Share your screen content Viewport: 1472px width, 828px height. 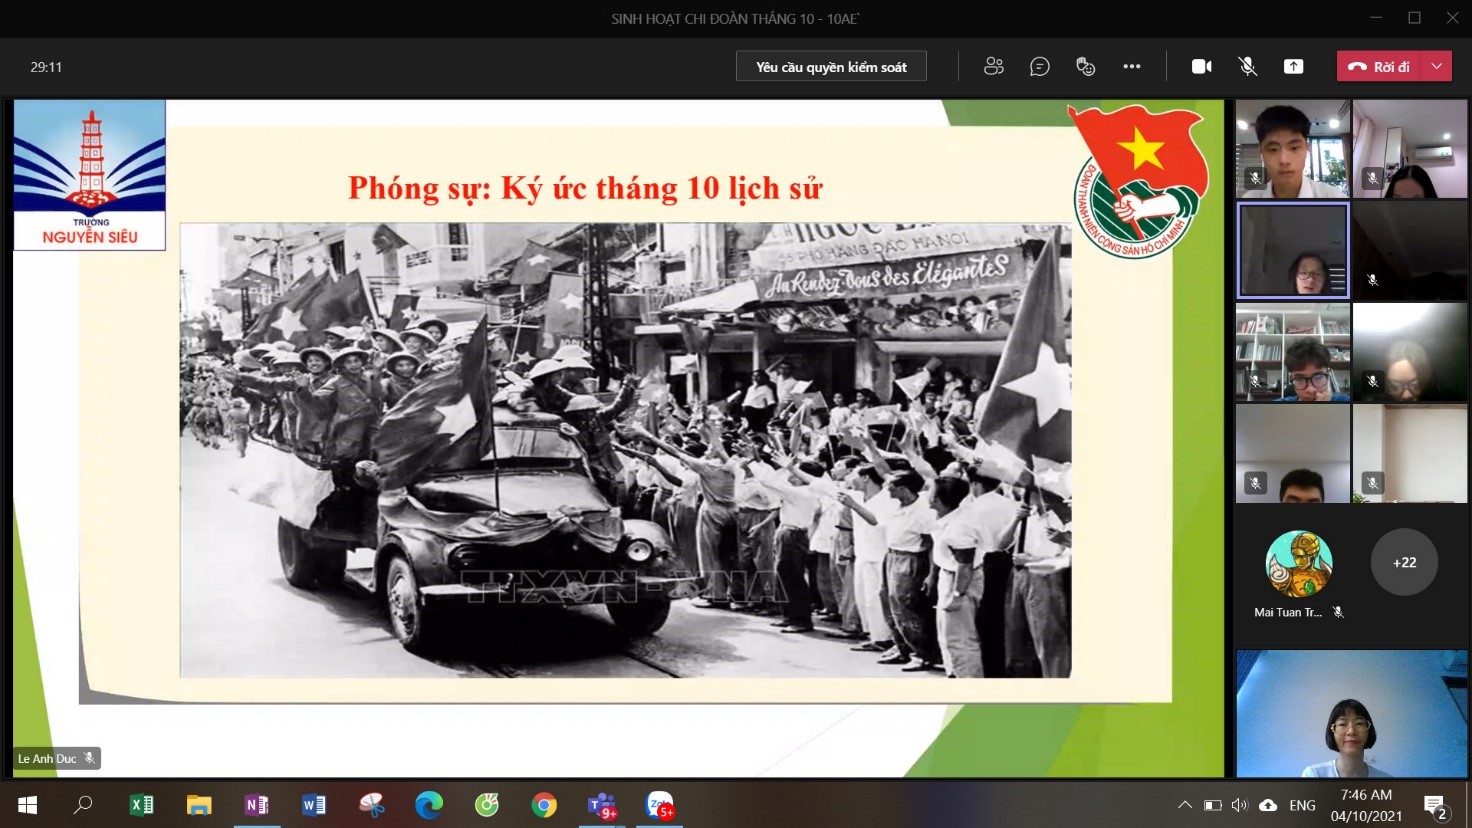(x=1293, y=66)
